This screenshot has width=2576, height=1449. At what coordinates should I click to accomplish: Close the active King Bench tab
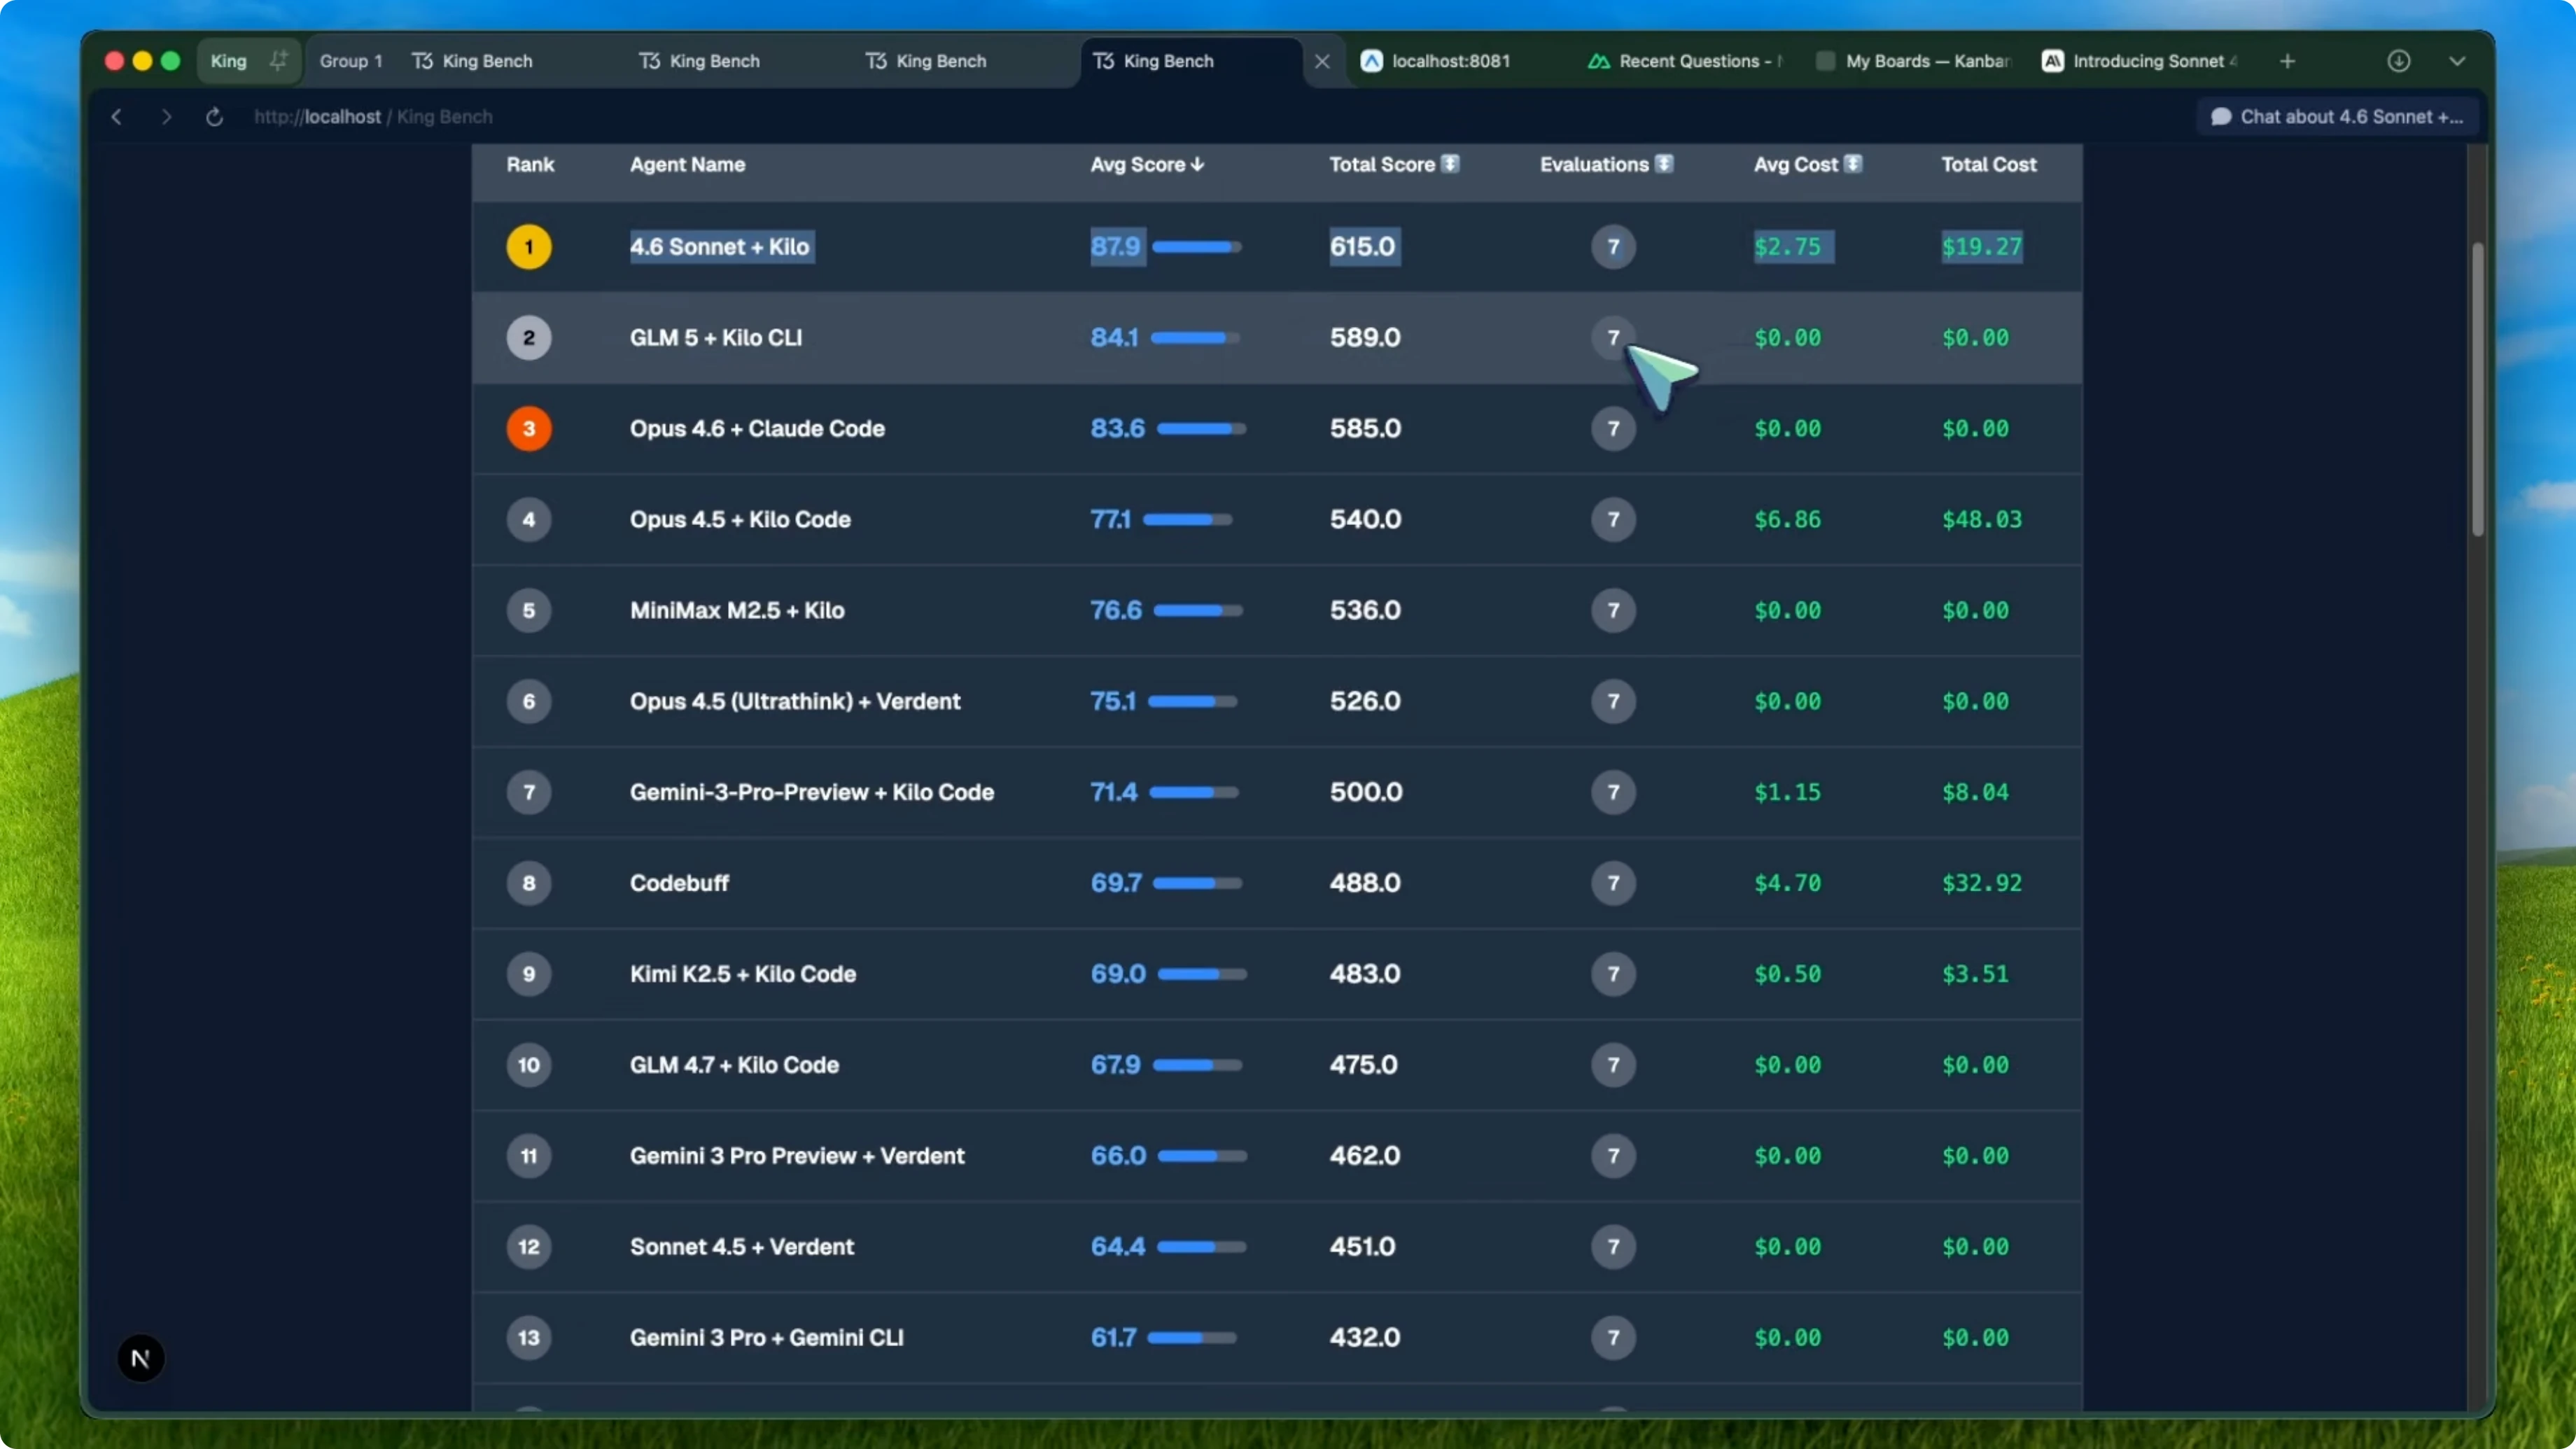pos(1322,61)
